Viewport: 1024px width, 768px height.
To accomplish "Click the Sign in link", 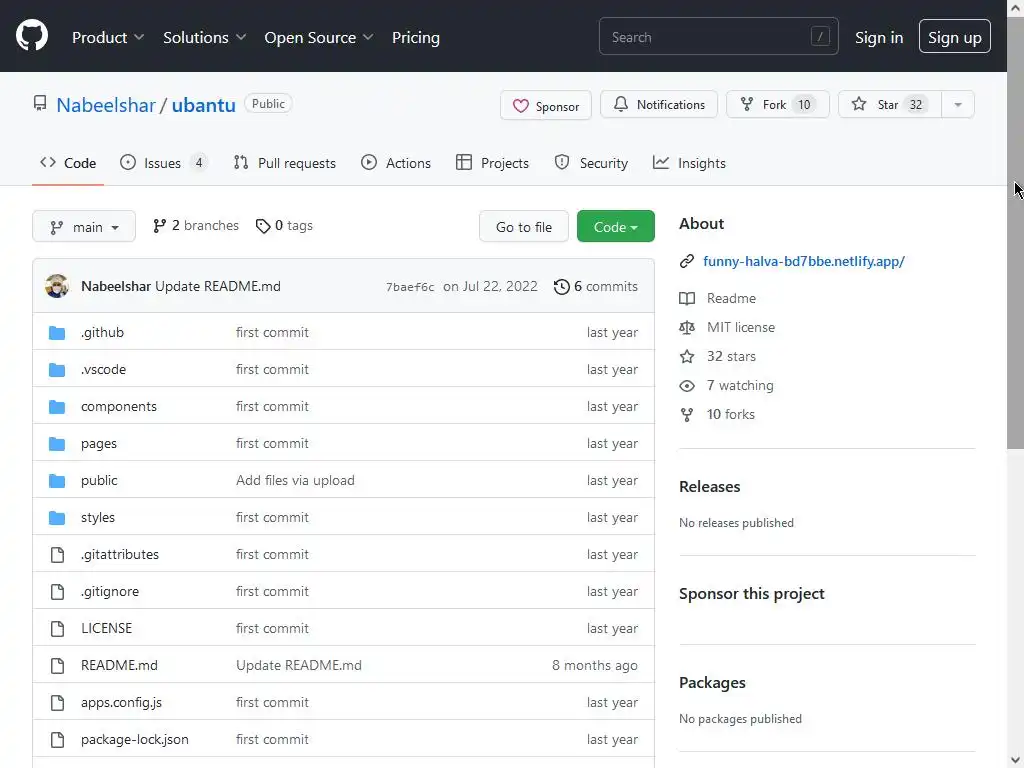I will pos(879,37).
